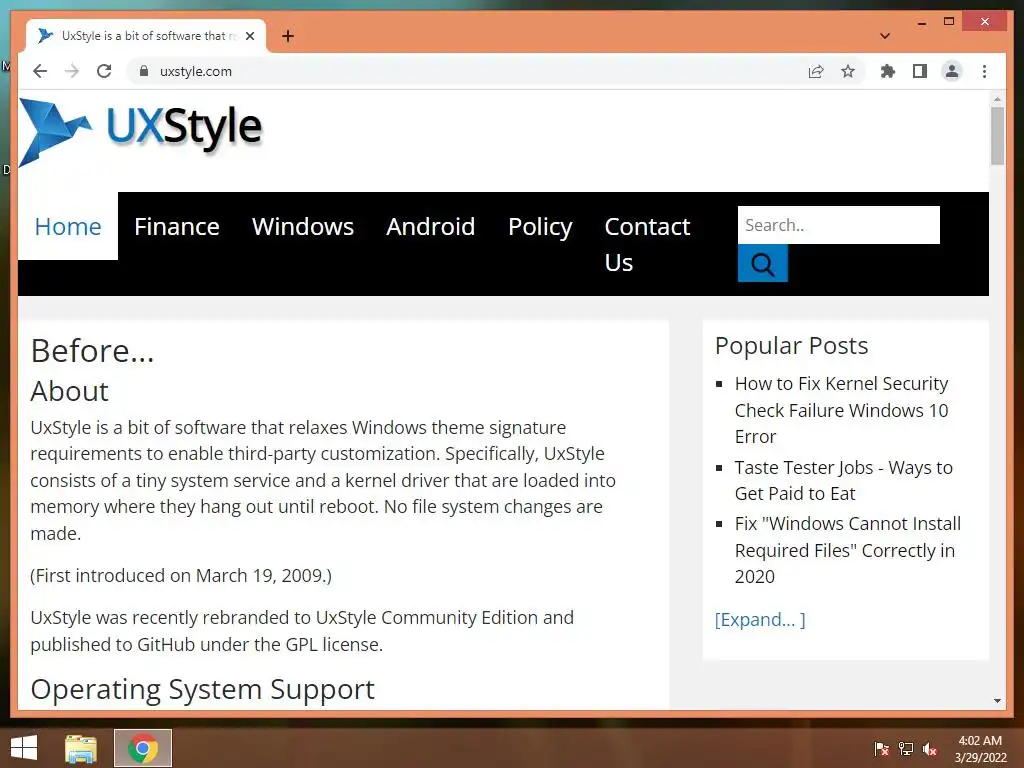The width and height of the screenshot is (1024, 768).
Task: Open the taskbar clock and date
Action: tap(980, 749)
